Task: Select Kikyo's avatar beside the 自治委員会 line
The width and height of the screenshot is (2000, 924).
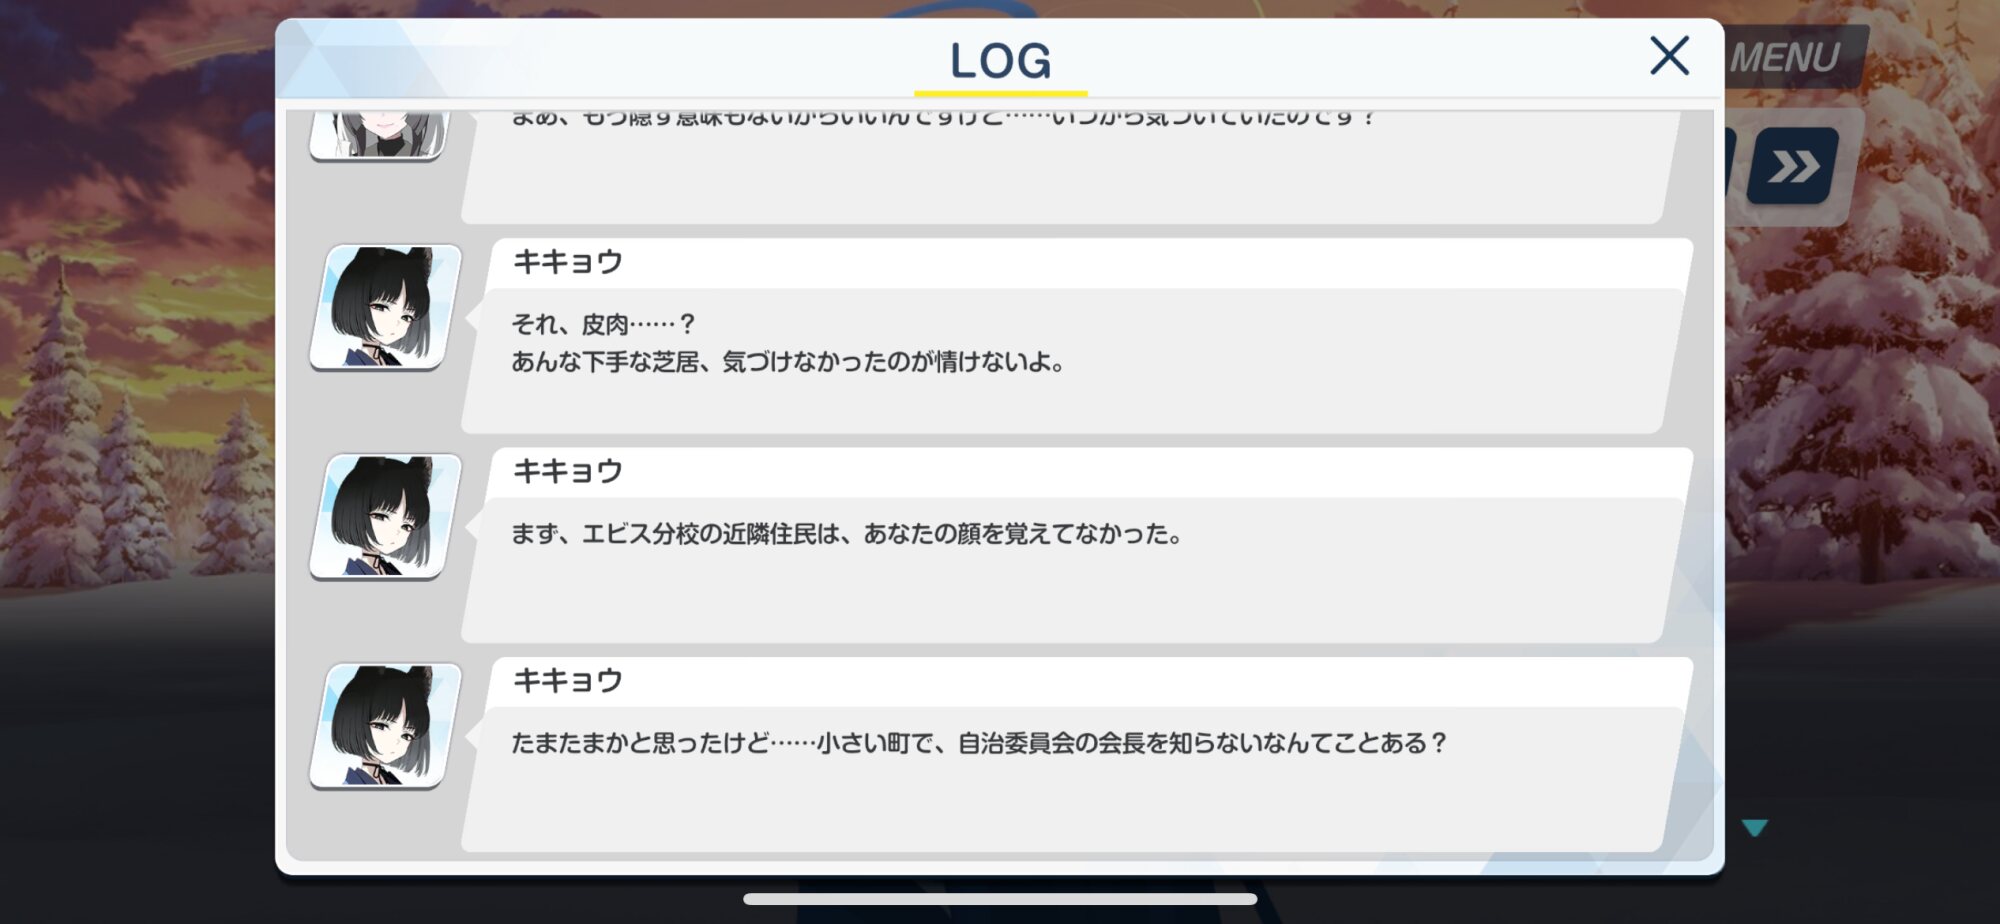Action: (386, 726)
